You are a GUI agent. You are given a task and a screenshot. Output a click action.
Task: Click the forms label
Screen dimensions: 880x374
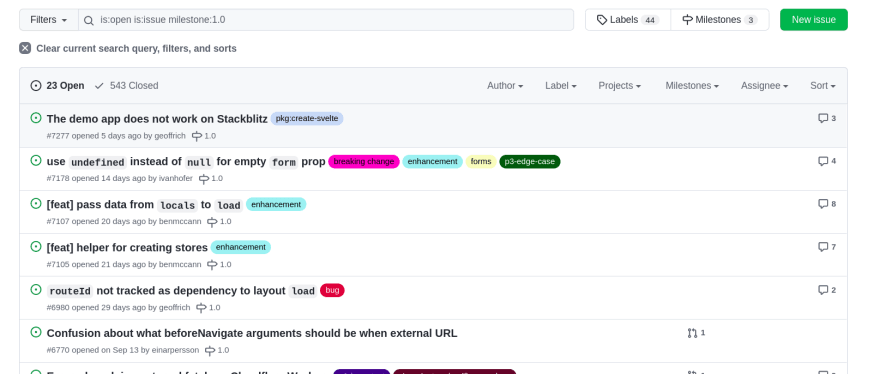tap(481, 162)
